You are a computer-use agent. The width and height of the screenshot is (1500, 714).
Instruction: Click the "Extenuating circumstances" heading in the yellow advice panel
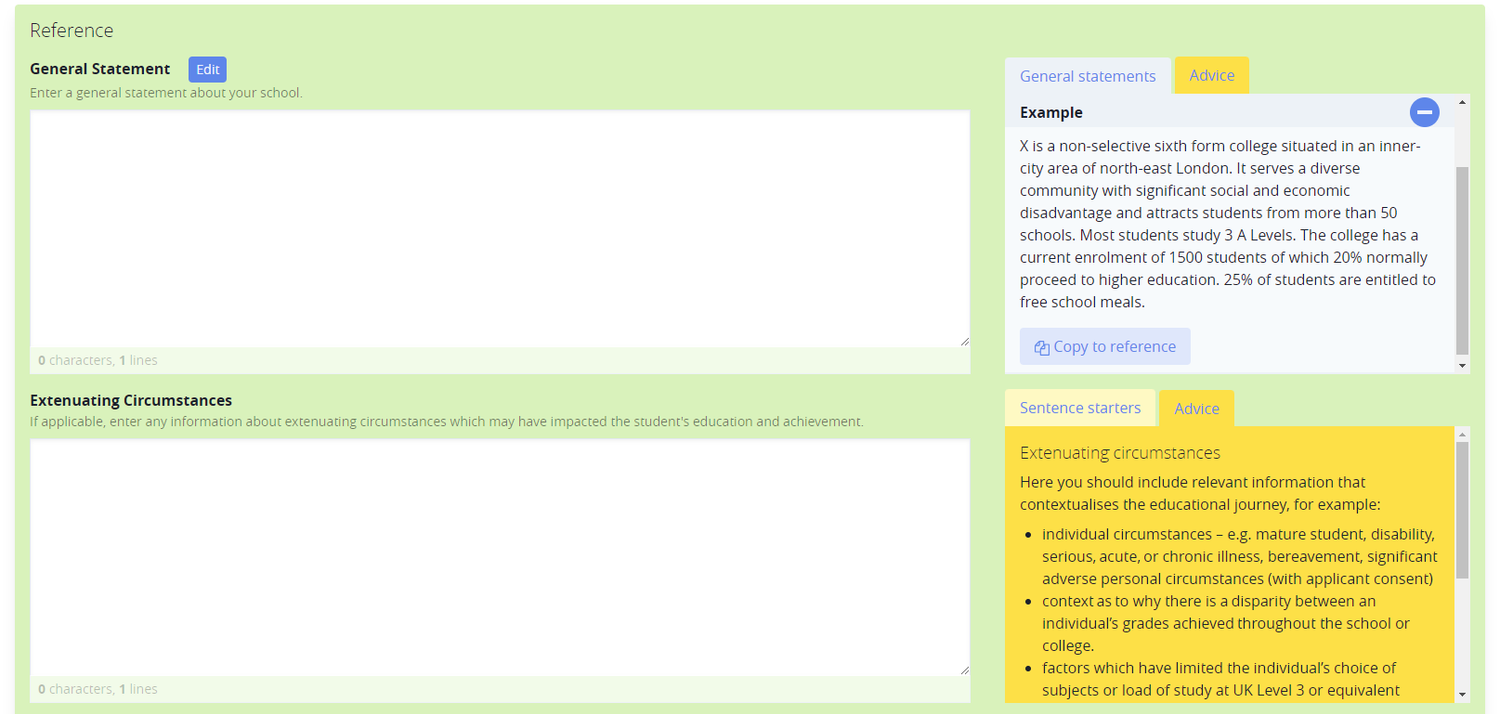1120,453
